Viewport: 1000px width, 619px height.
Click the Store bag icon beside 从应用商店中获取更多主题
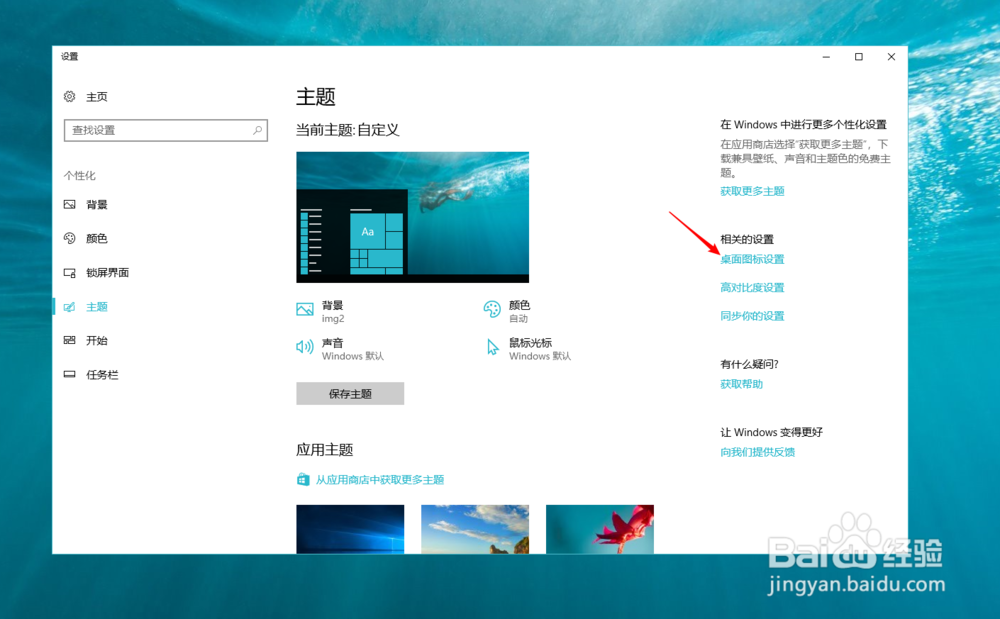pos(303,479)
